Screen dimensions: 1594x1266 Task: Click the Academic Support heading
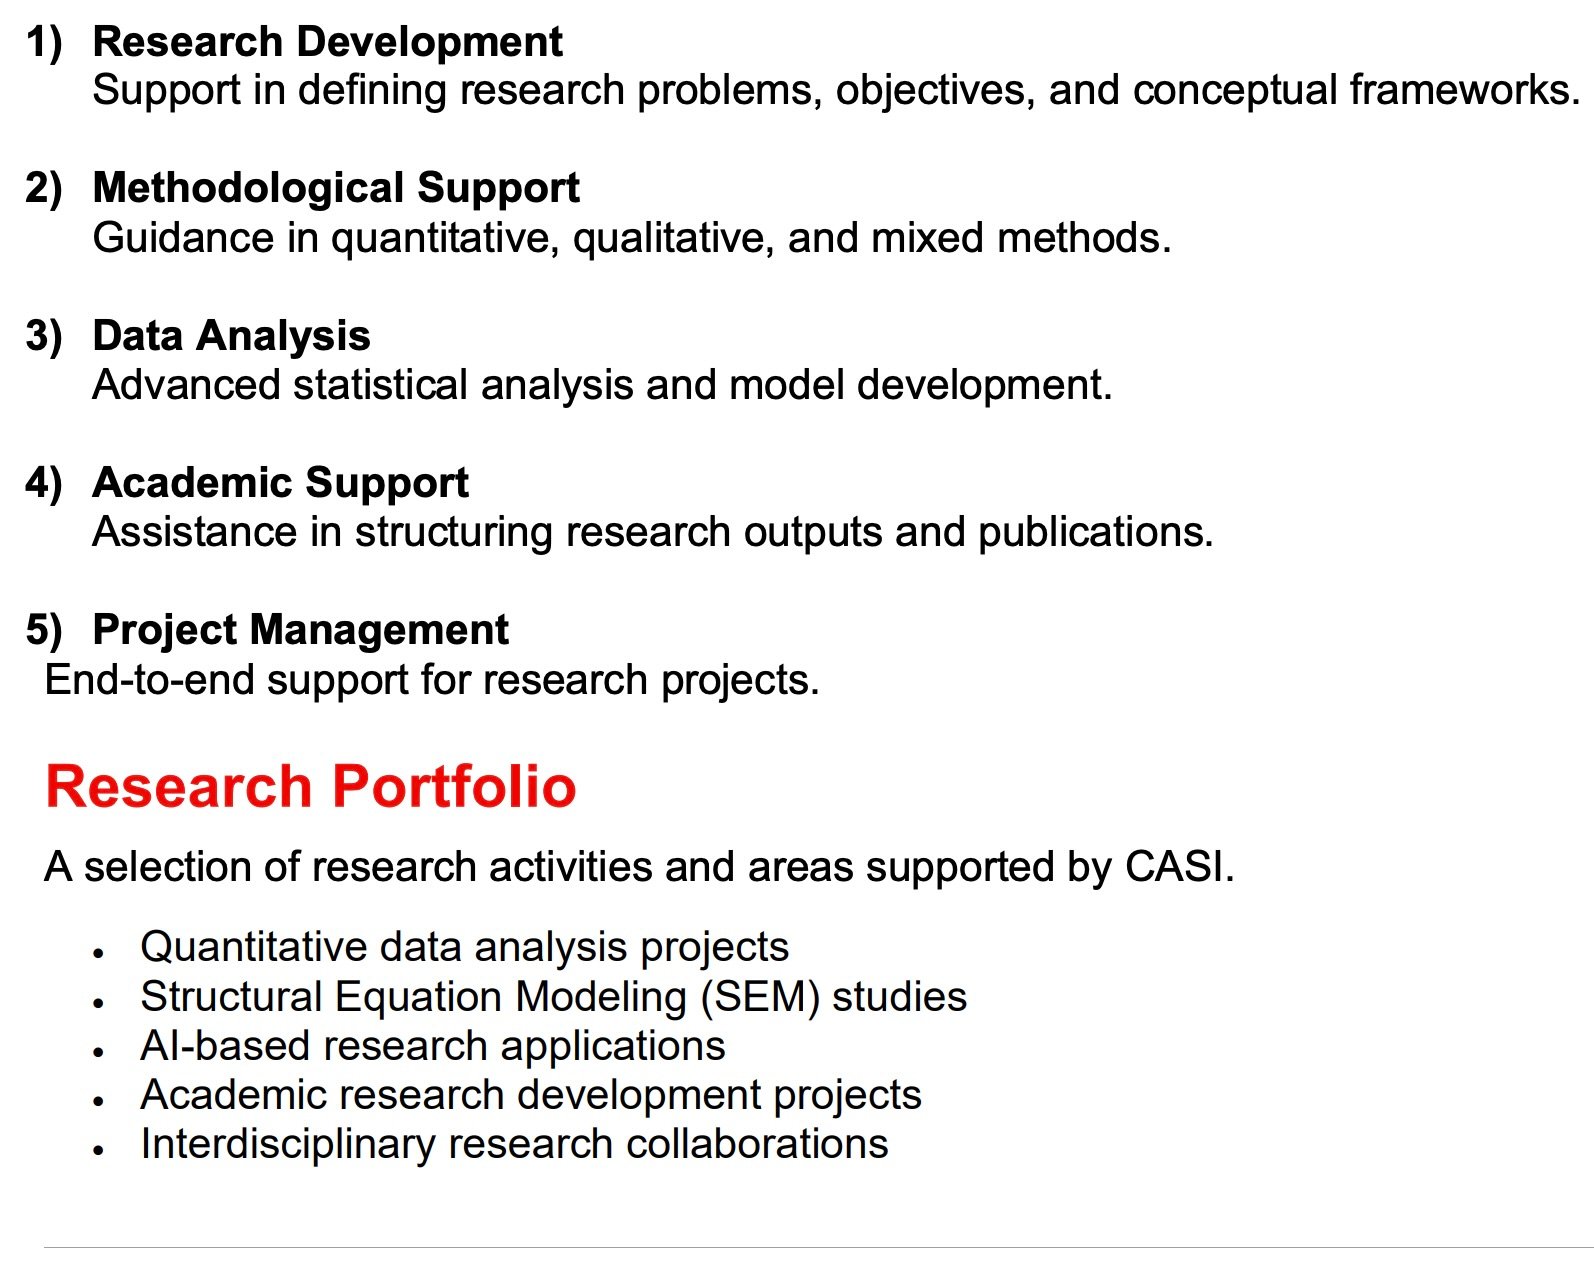tap(280, 483)
